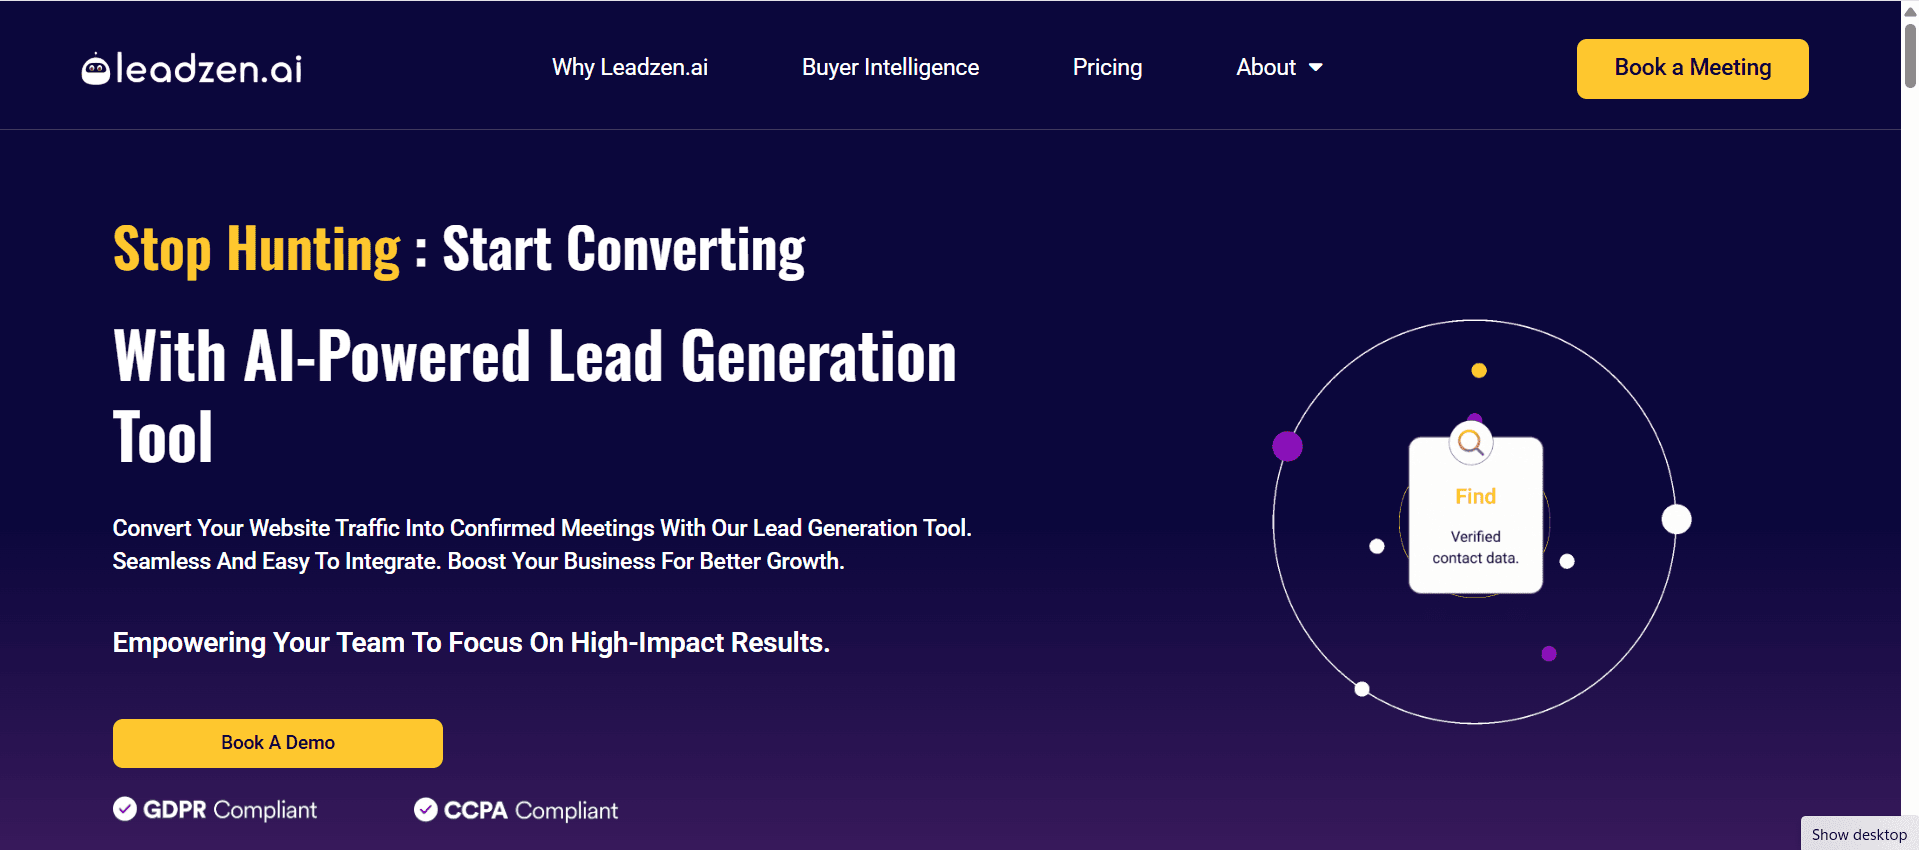1919x850 pixels.
Task: Click the leadzen.ai robot logo icon
Action: [x=95, y=69]
